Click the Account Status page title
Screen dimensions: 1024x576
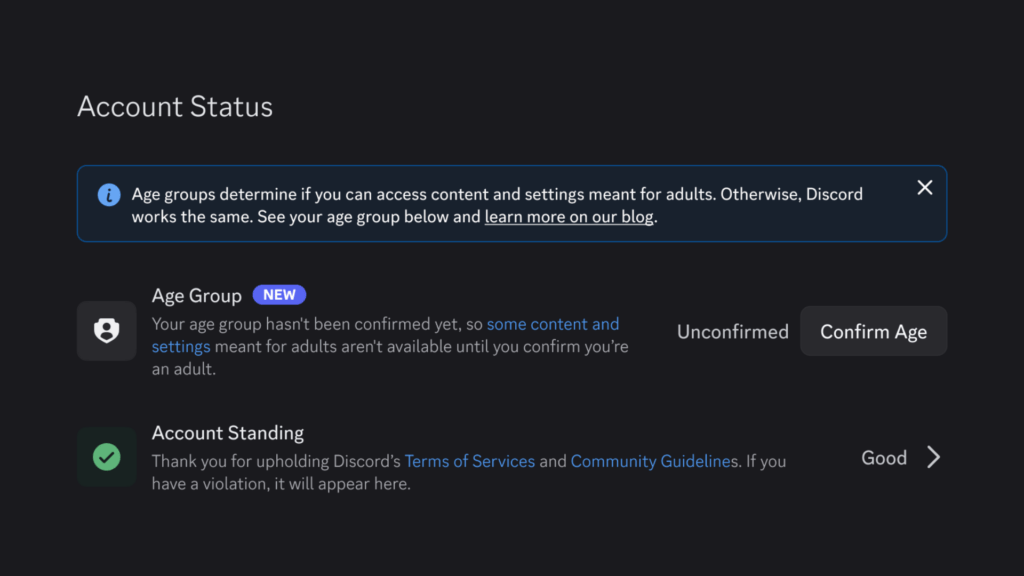point(175,106)
